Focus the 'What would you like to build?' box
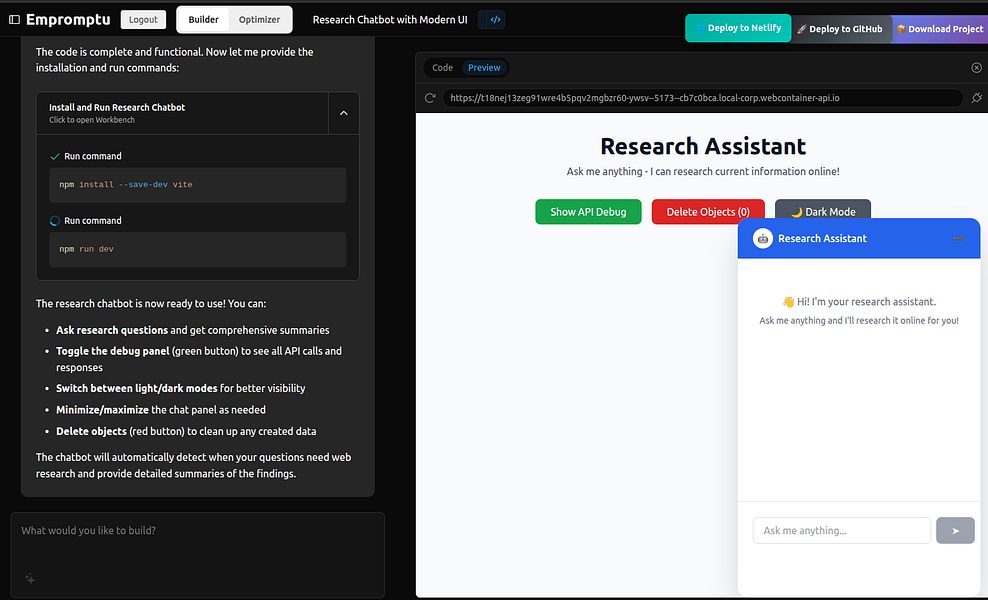Image resolution: width=988 pixels, height=600 pixels. pyautogui.click(x=197, y=555)
